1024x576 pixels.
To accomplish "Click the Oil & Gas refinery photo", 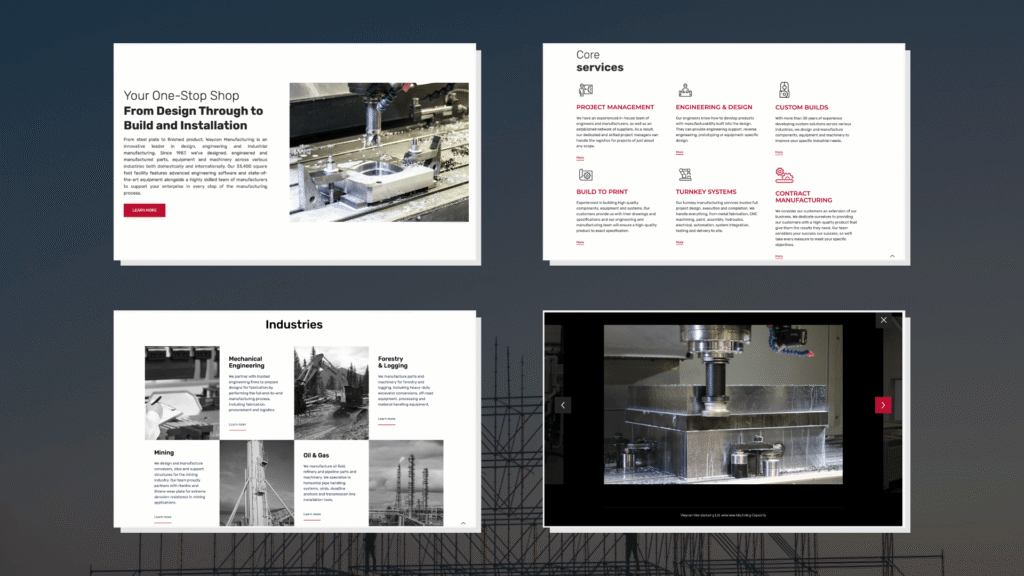I will tap(406, 483).
